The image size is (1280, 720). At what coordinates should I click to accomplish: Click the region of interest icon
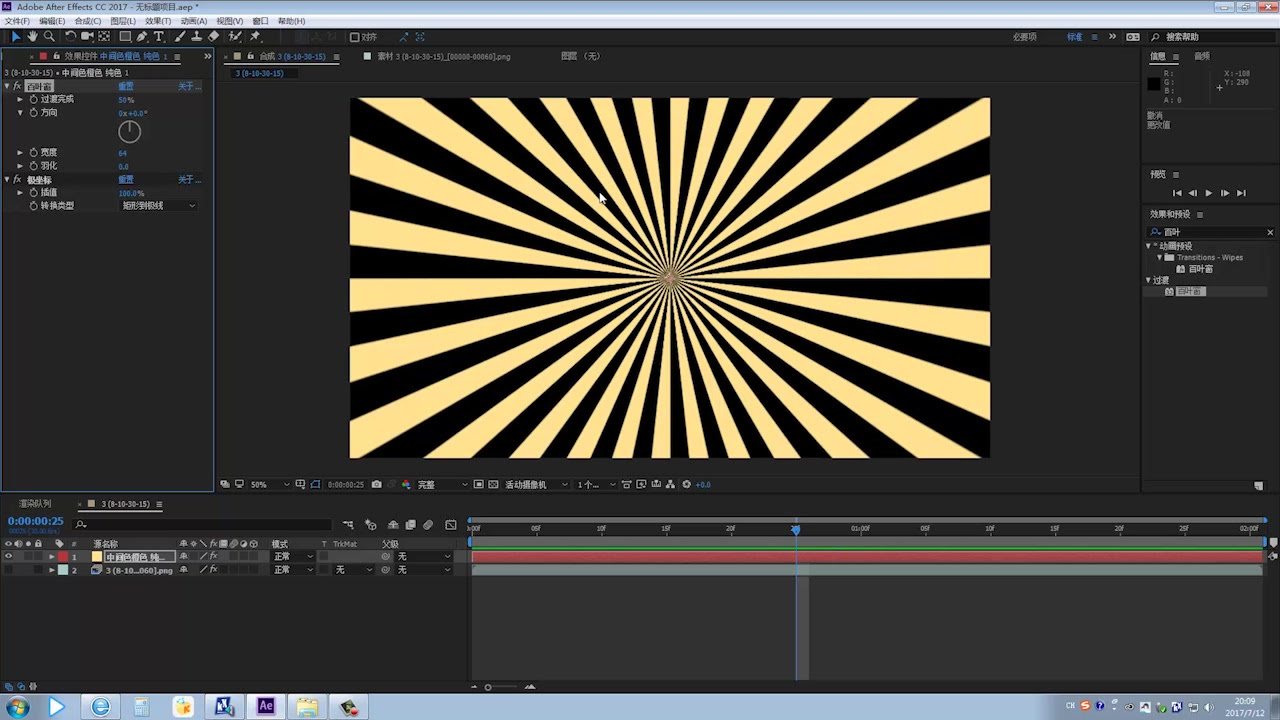pos(479,484)
